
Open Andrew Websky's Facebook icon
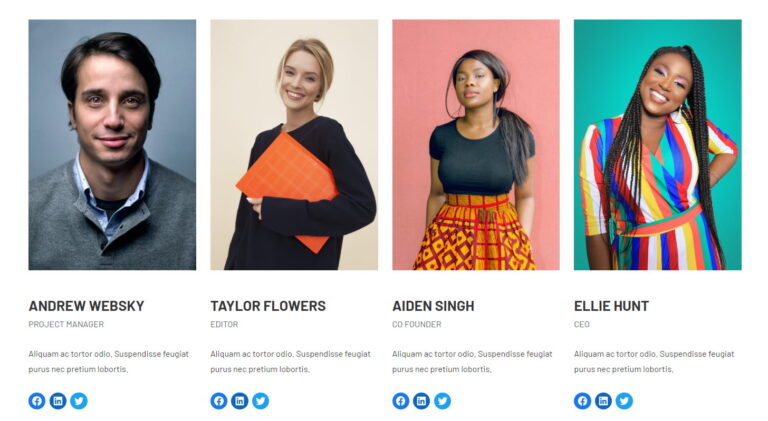37,401
